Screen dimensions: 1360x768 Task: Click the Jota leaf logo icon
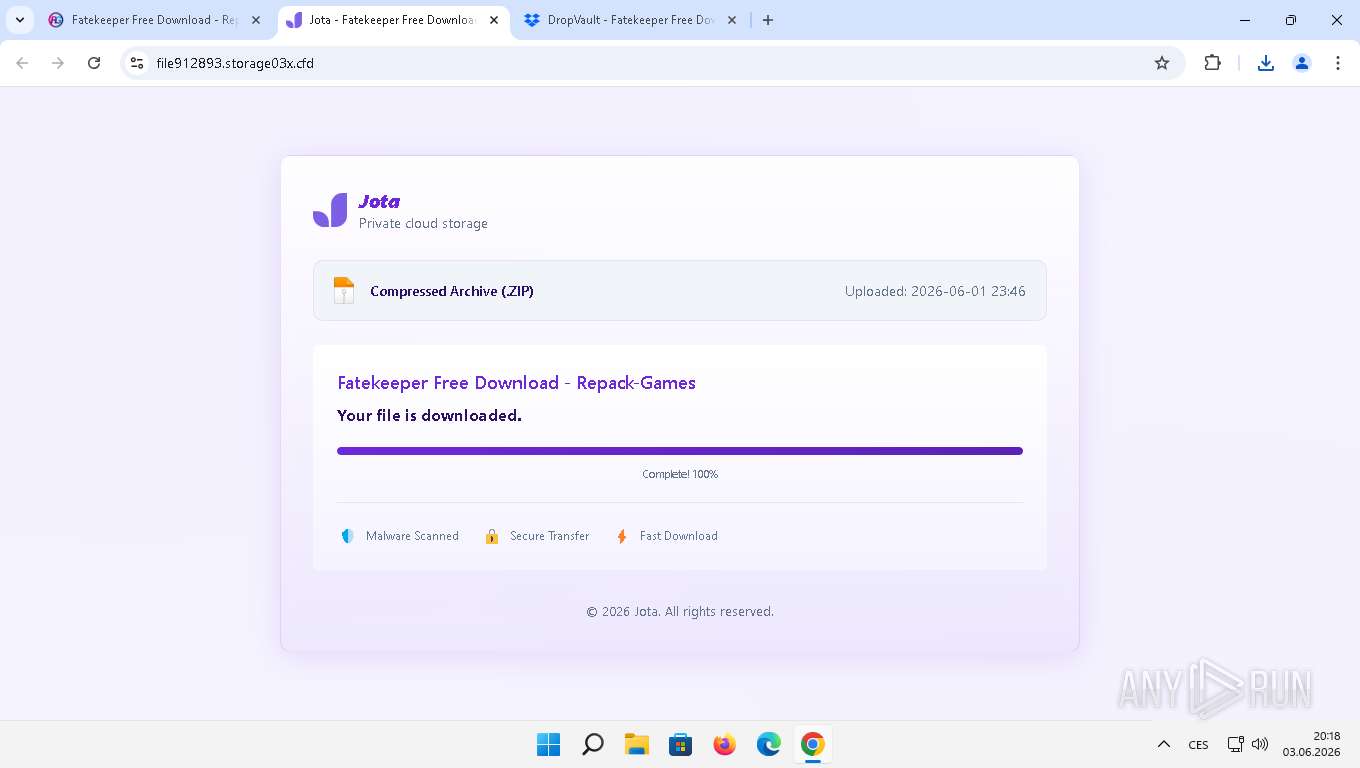(330, 210)
